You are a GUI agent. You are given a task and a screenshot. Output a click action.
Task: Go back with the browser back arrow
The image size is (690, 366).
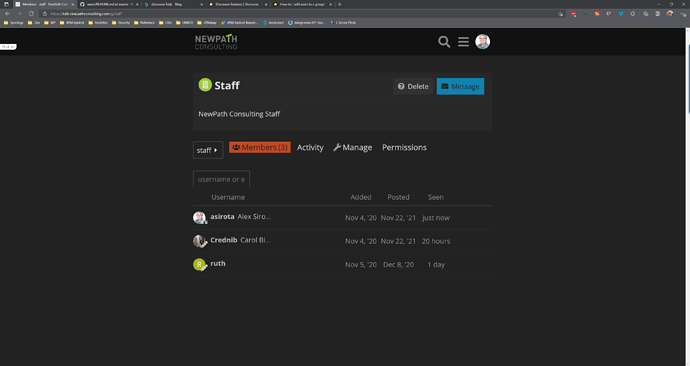tap(7, 14)
